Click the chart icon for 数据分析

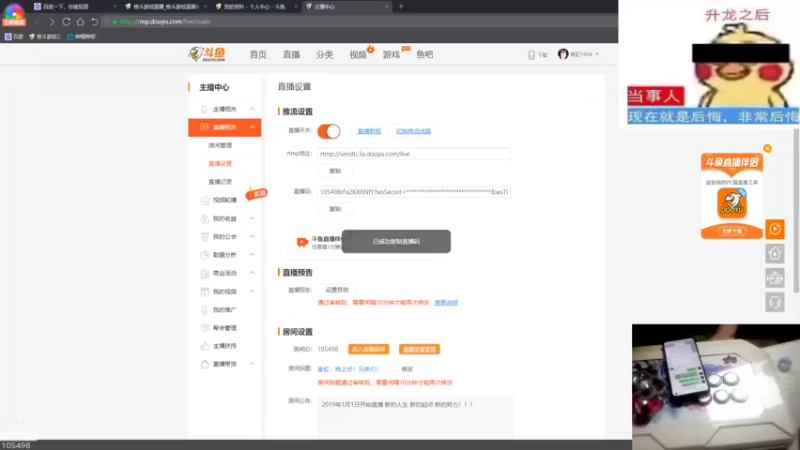click(x=205, y=255)
